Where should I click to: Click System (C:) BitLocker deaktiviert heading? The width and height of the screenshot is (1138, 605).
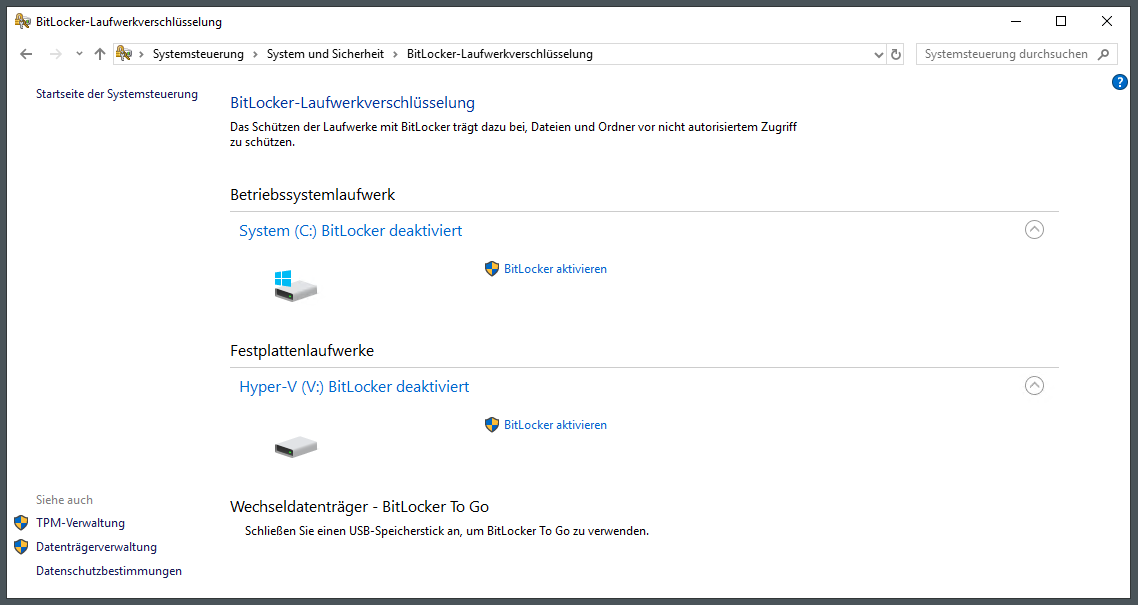[351, 231]
